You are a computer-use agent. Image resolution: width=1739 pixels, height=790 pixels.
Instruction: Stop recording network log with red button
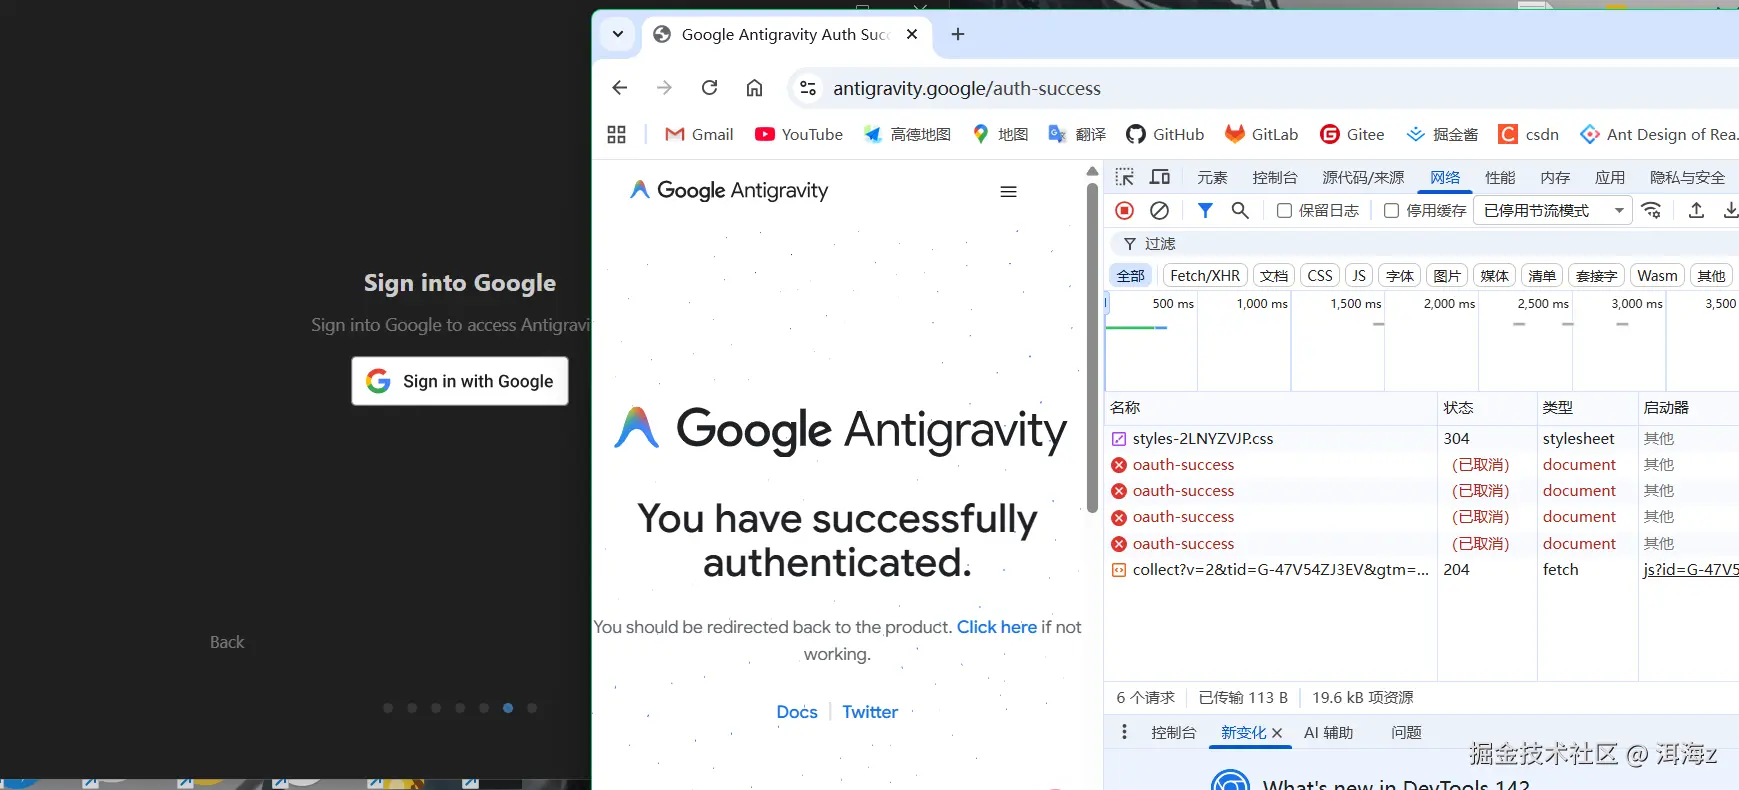[x=1124, y=210]
